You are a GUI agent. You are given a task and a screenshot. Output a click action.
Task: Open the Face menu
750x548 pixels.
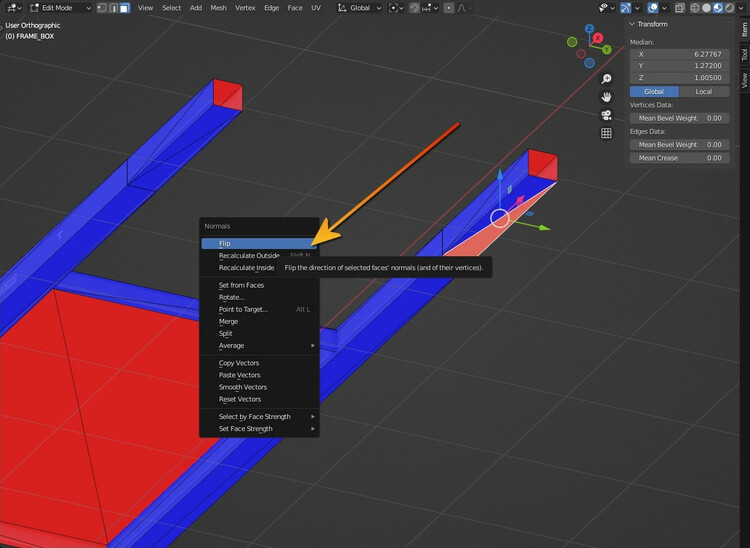point(295,8)
